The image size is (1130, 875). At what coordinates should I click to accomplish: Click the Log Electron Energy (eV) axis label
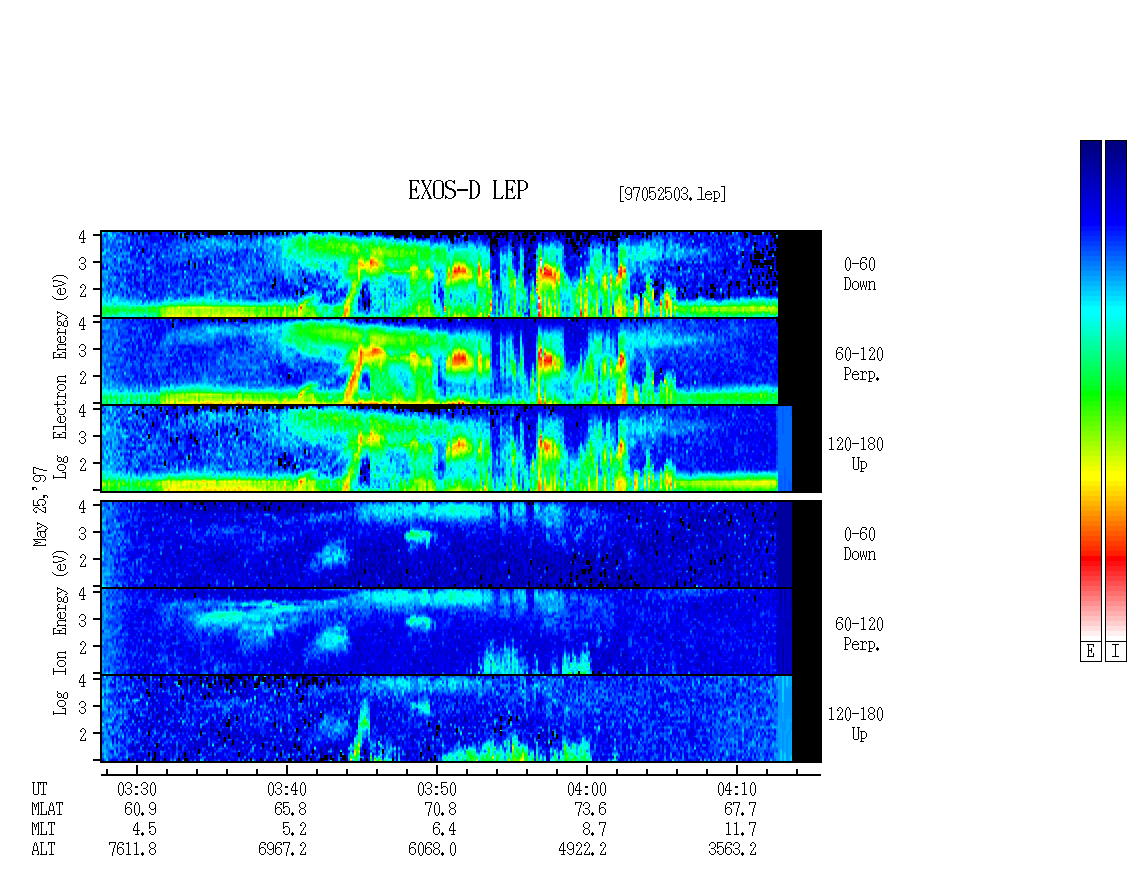[61, 376]
